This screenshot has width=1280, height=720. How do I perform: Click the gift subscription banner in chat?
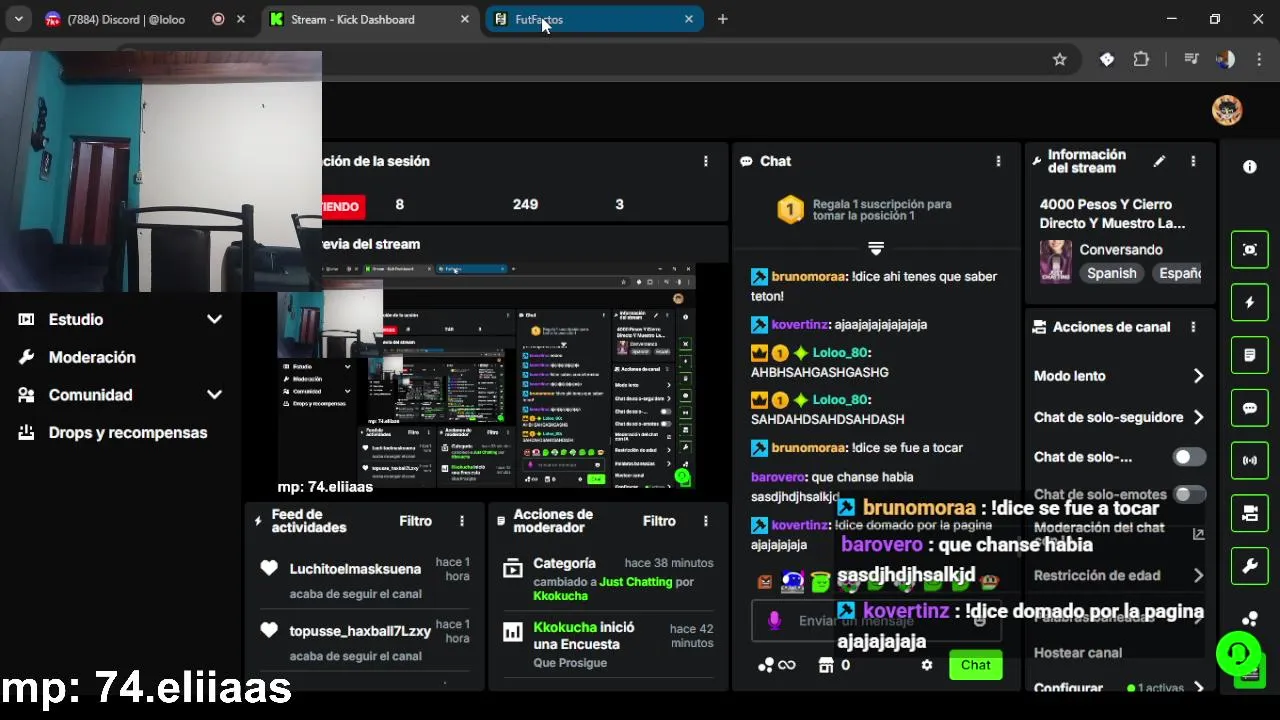(876, 209)
